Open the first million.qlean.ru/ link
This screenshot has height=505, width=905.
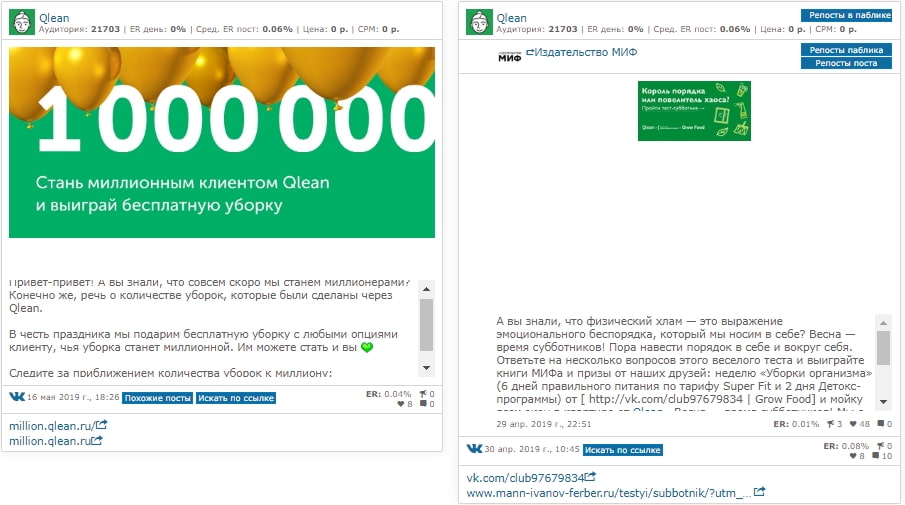[x=52, y=426]
